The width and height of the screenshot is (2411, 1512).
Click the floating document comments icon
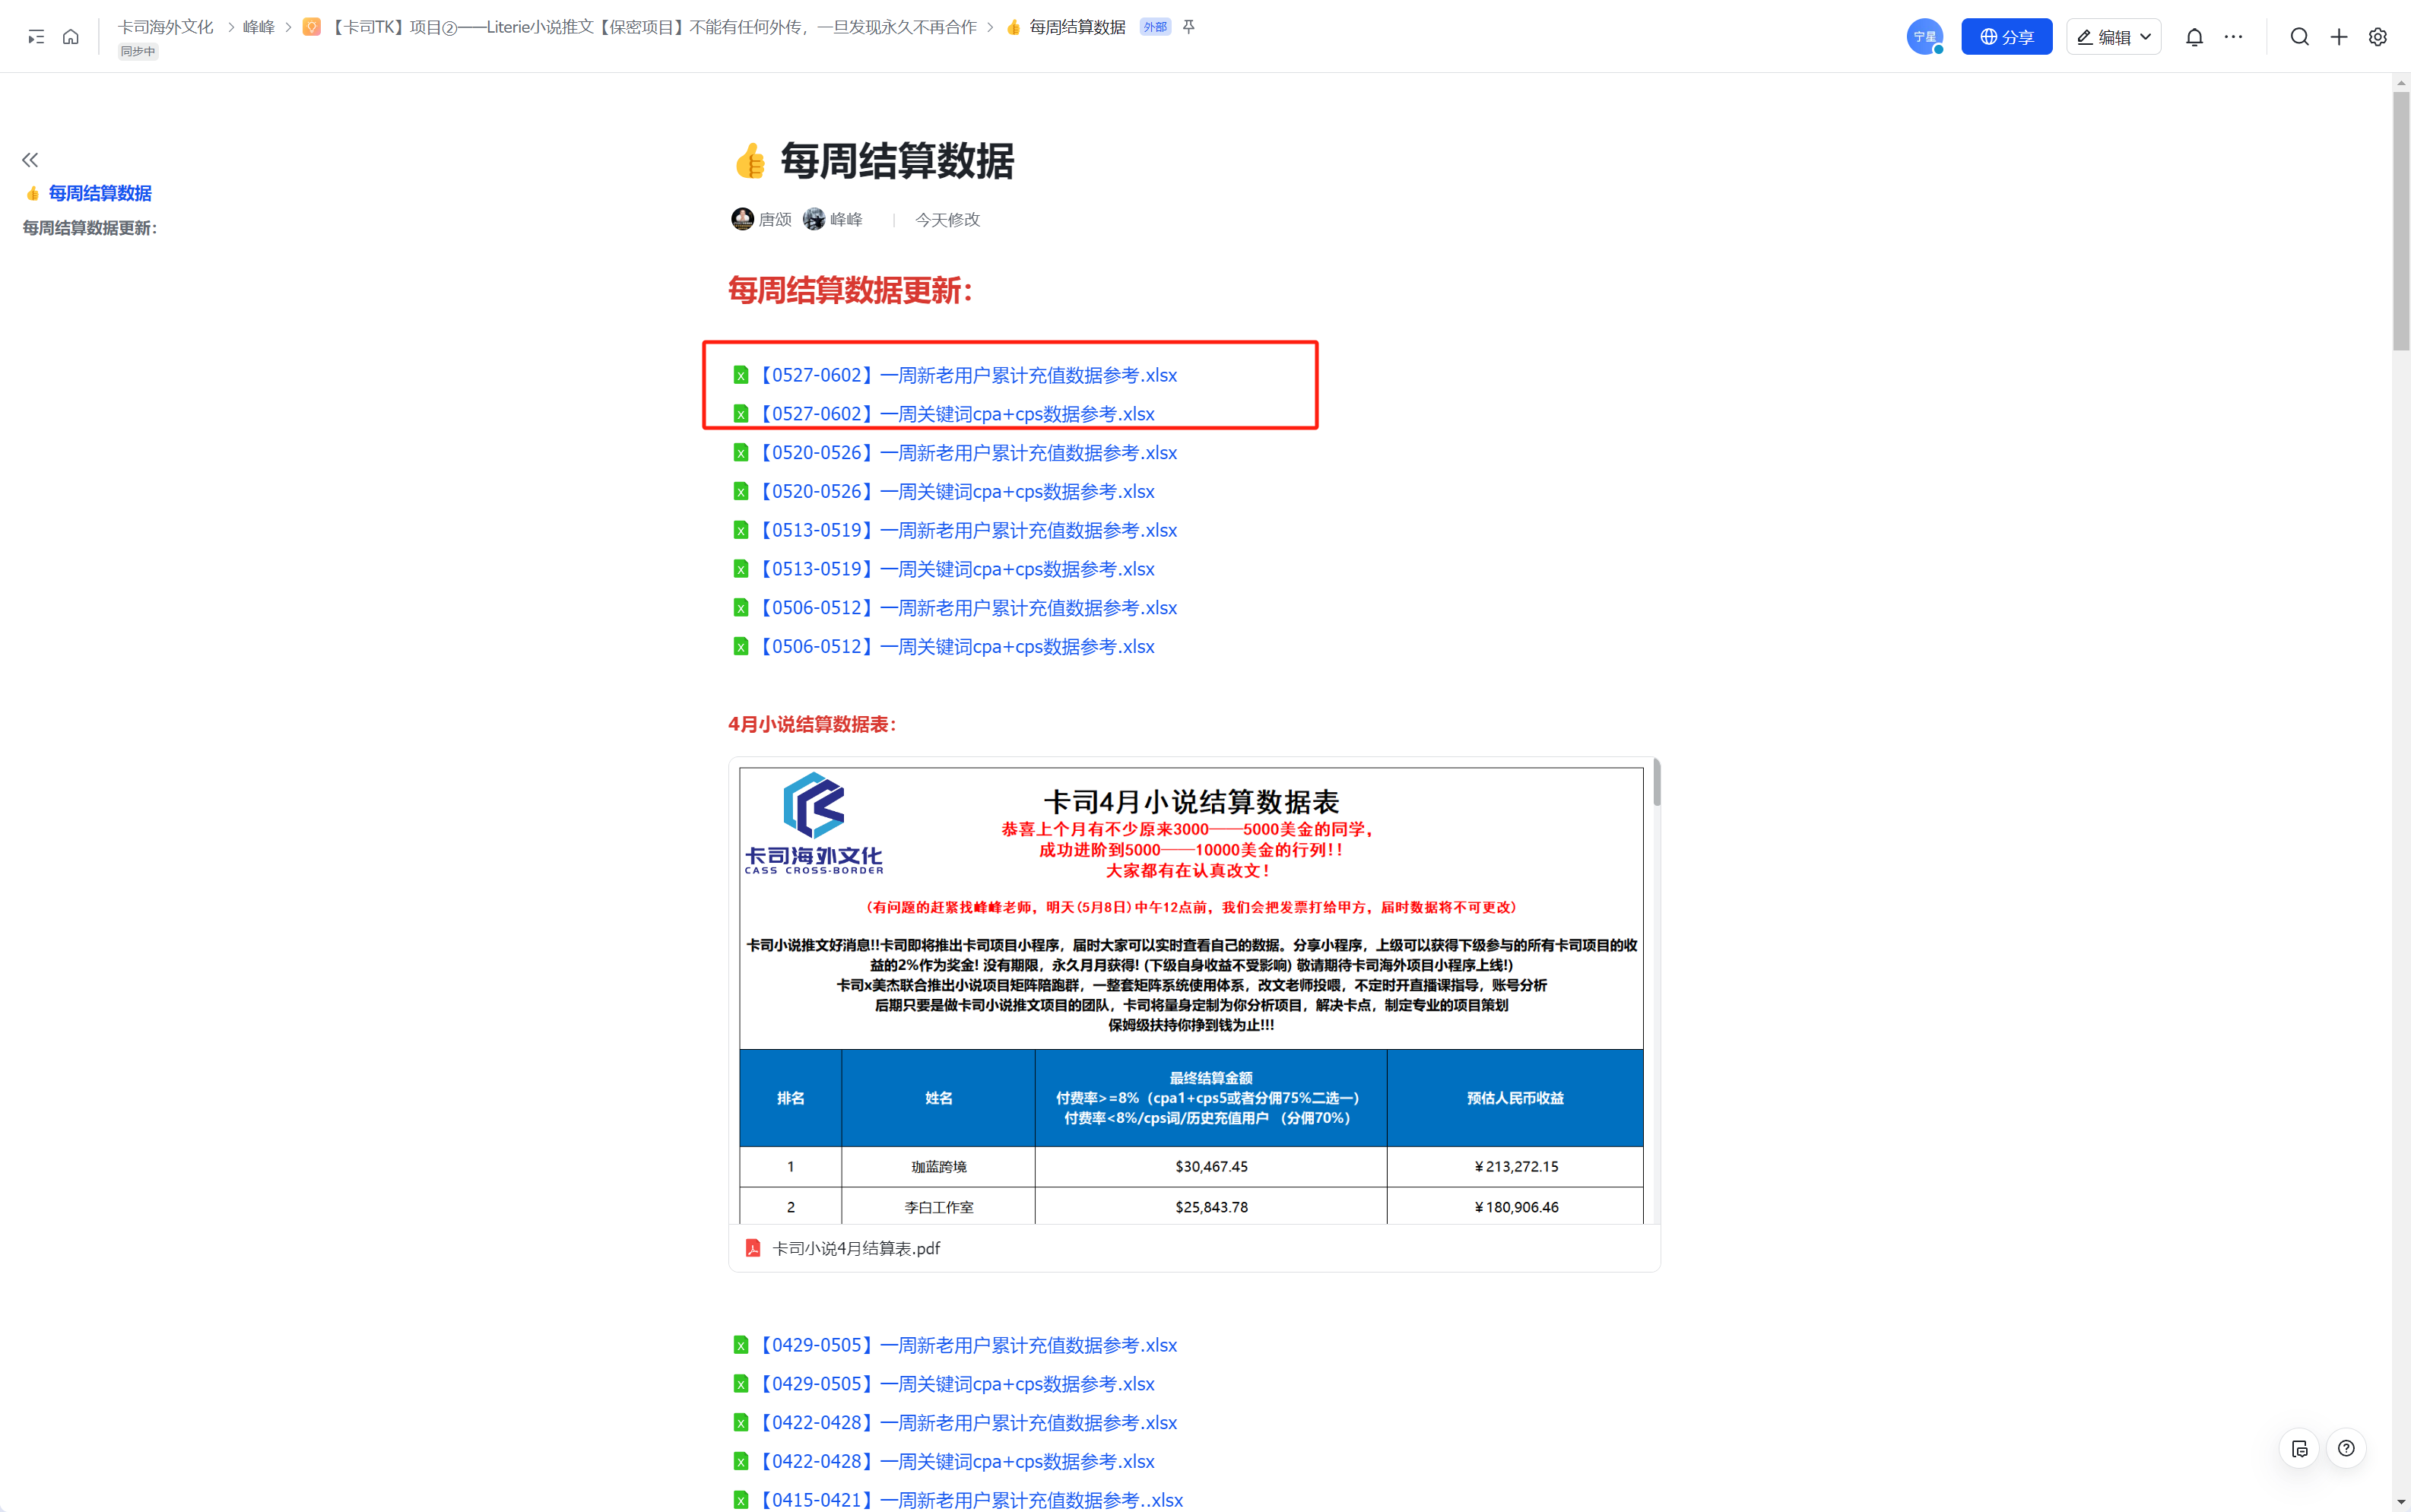(2299, 1449)
